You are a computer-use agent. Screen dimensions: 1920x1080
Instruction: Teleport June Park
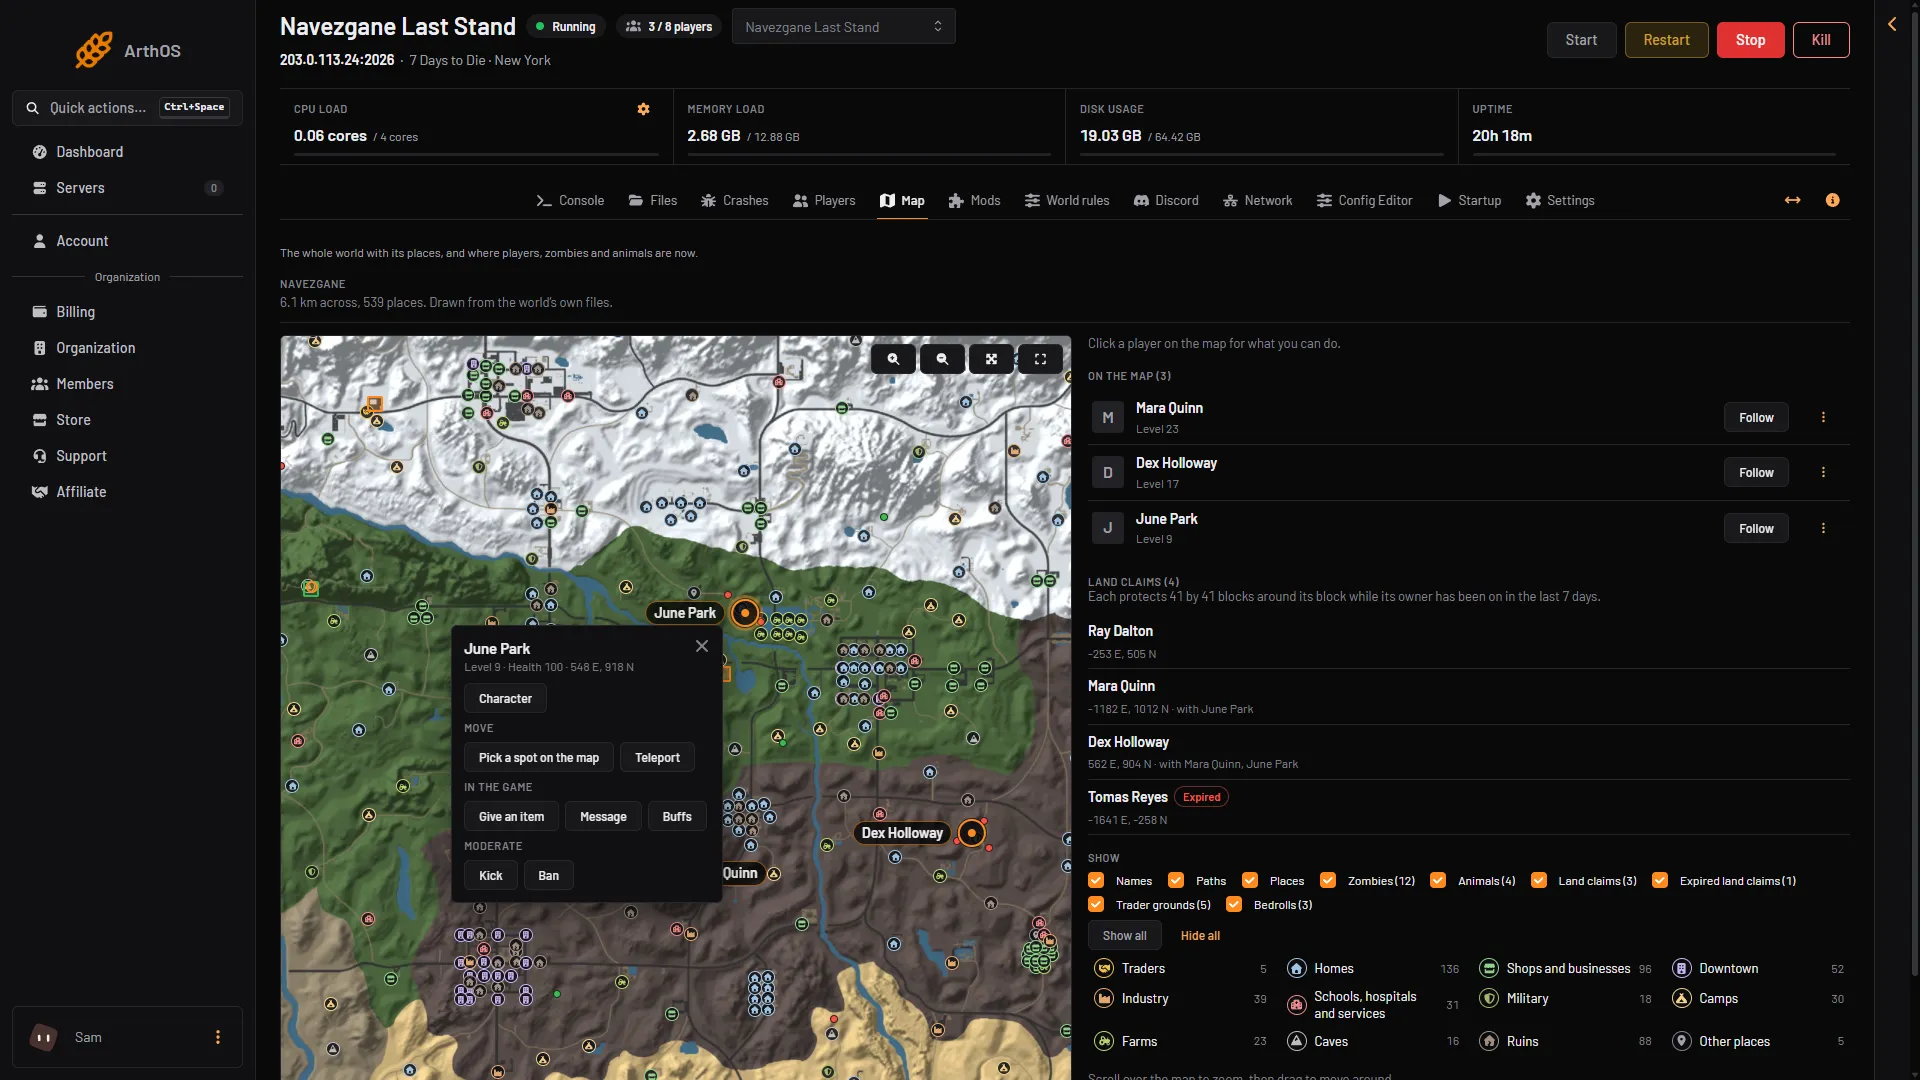pos(657,757)
